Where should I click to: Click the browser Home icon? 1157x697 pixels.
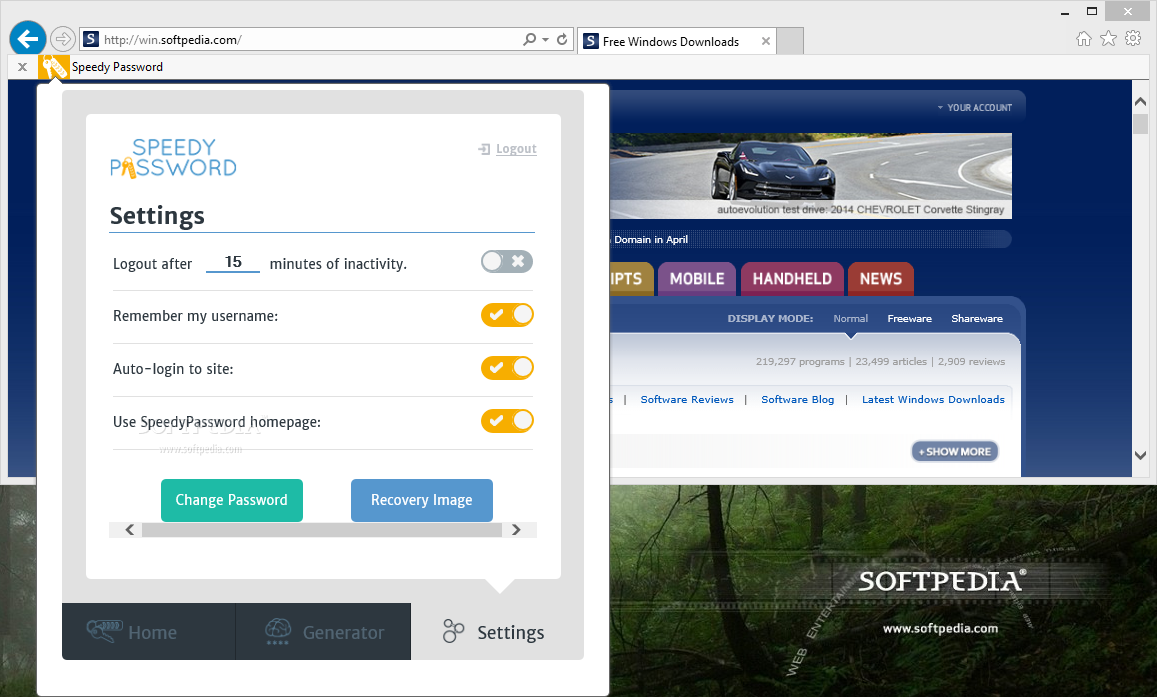point(1083,38)
